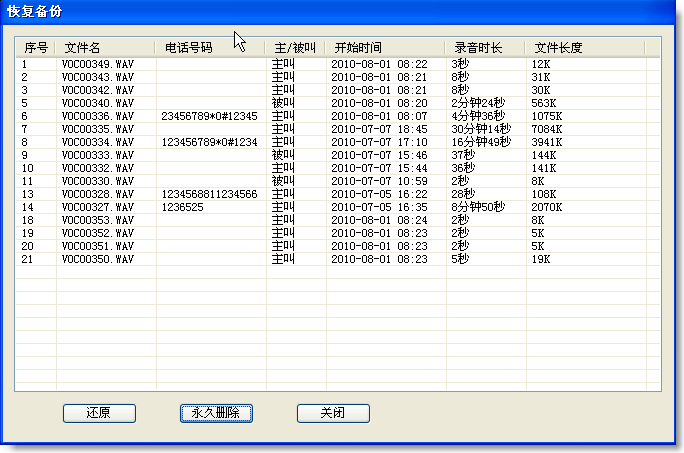Select file VOC00335.WAV
This screenshot has width=684, height=453.
[x=98, y=129]
